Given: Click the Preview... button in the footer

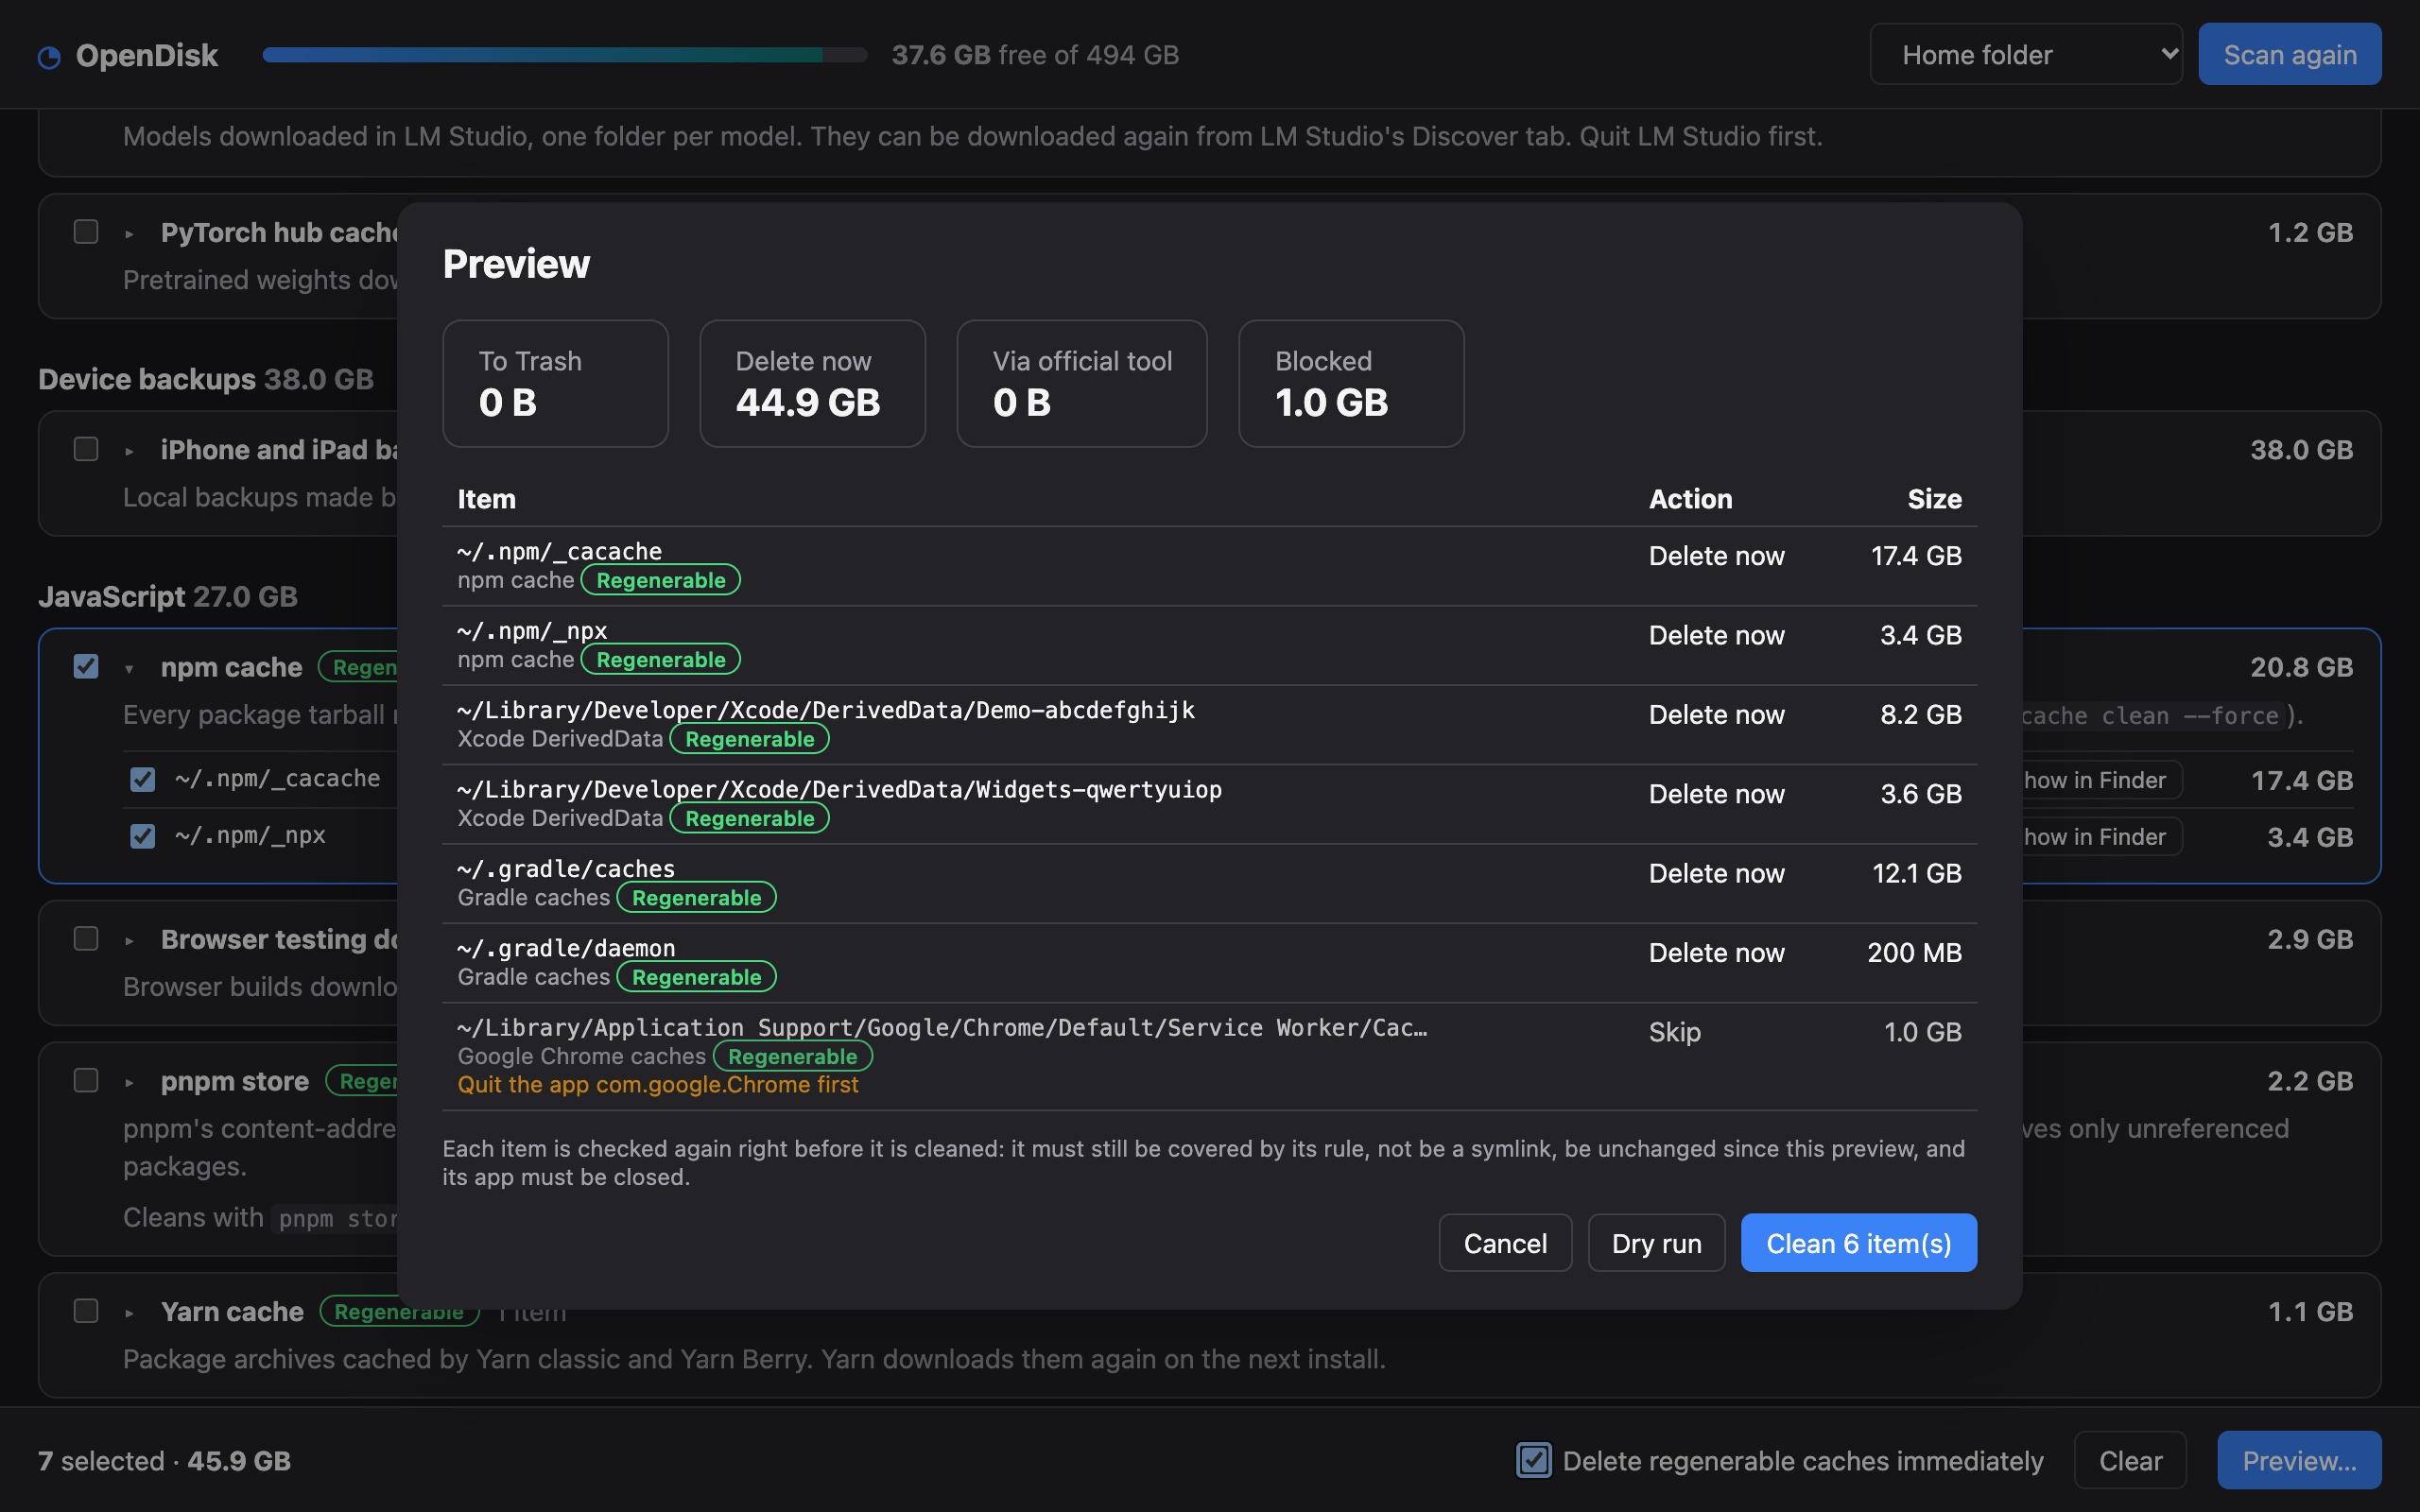Looking at the screenshot, I should tap(2299, 1460).
